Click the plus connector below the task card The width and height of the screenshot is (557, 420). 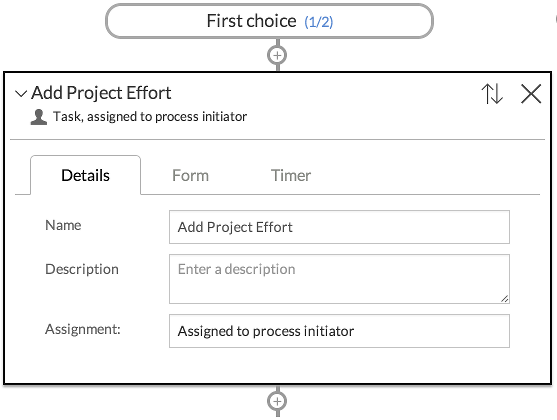[277, 402]
